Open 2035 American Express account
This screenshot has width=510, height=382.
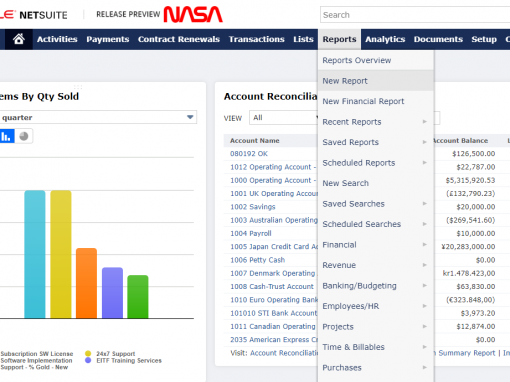(x=274, y=340)
